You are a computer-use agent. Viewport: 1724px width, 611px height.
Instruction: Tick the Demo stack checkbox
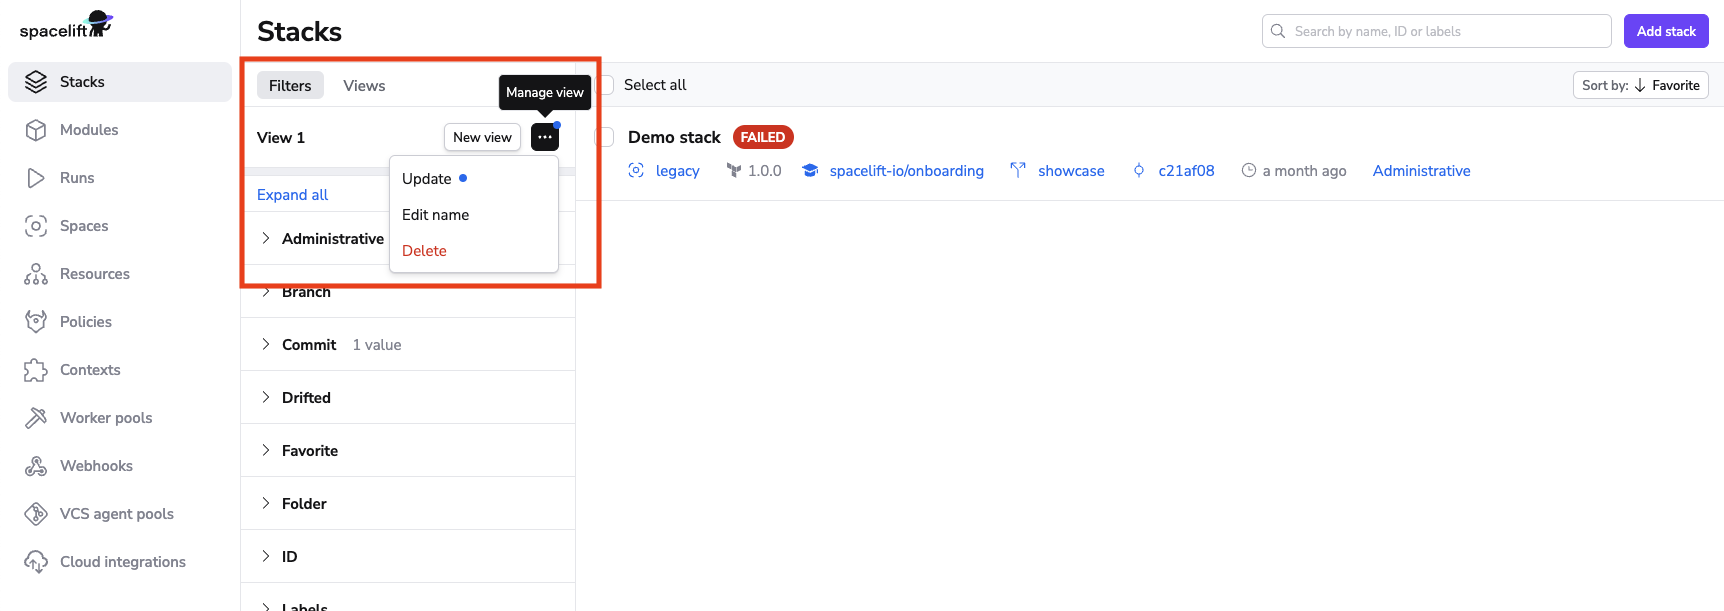605,137
